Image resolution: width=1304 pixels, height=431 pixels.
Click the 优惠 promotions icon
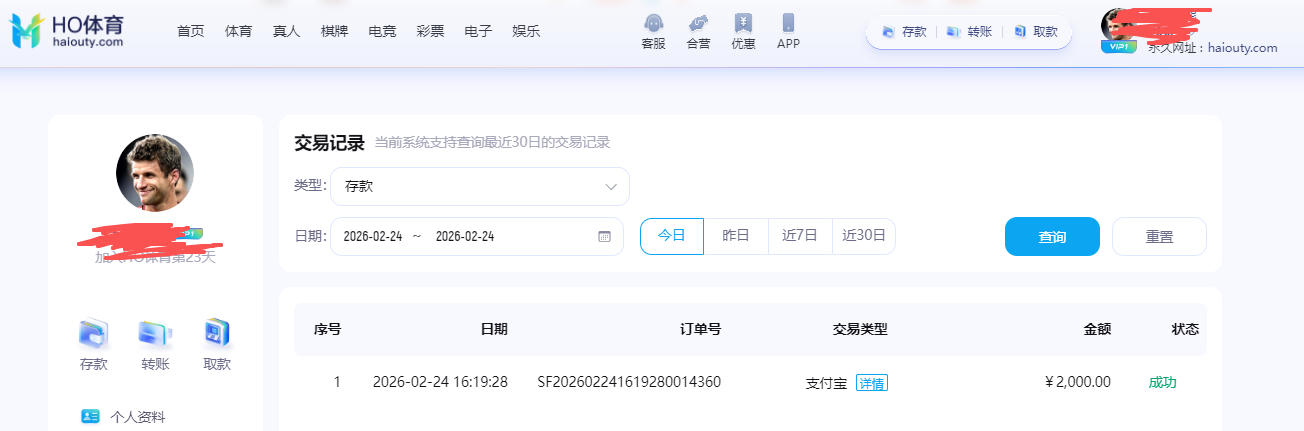click(743, 23)
